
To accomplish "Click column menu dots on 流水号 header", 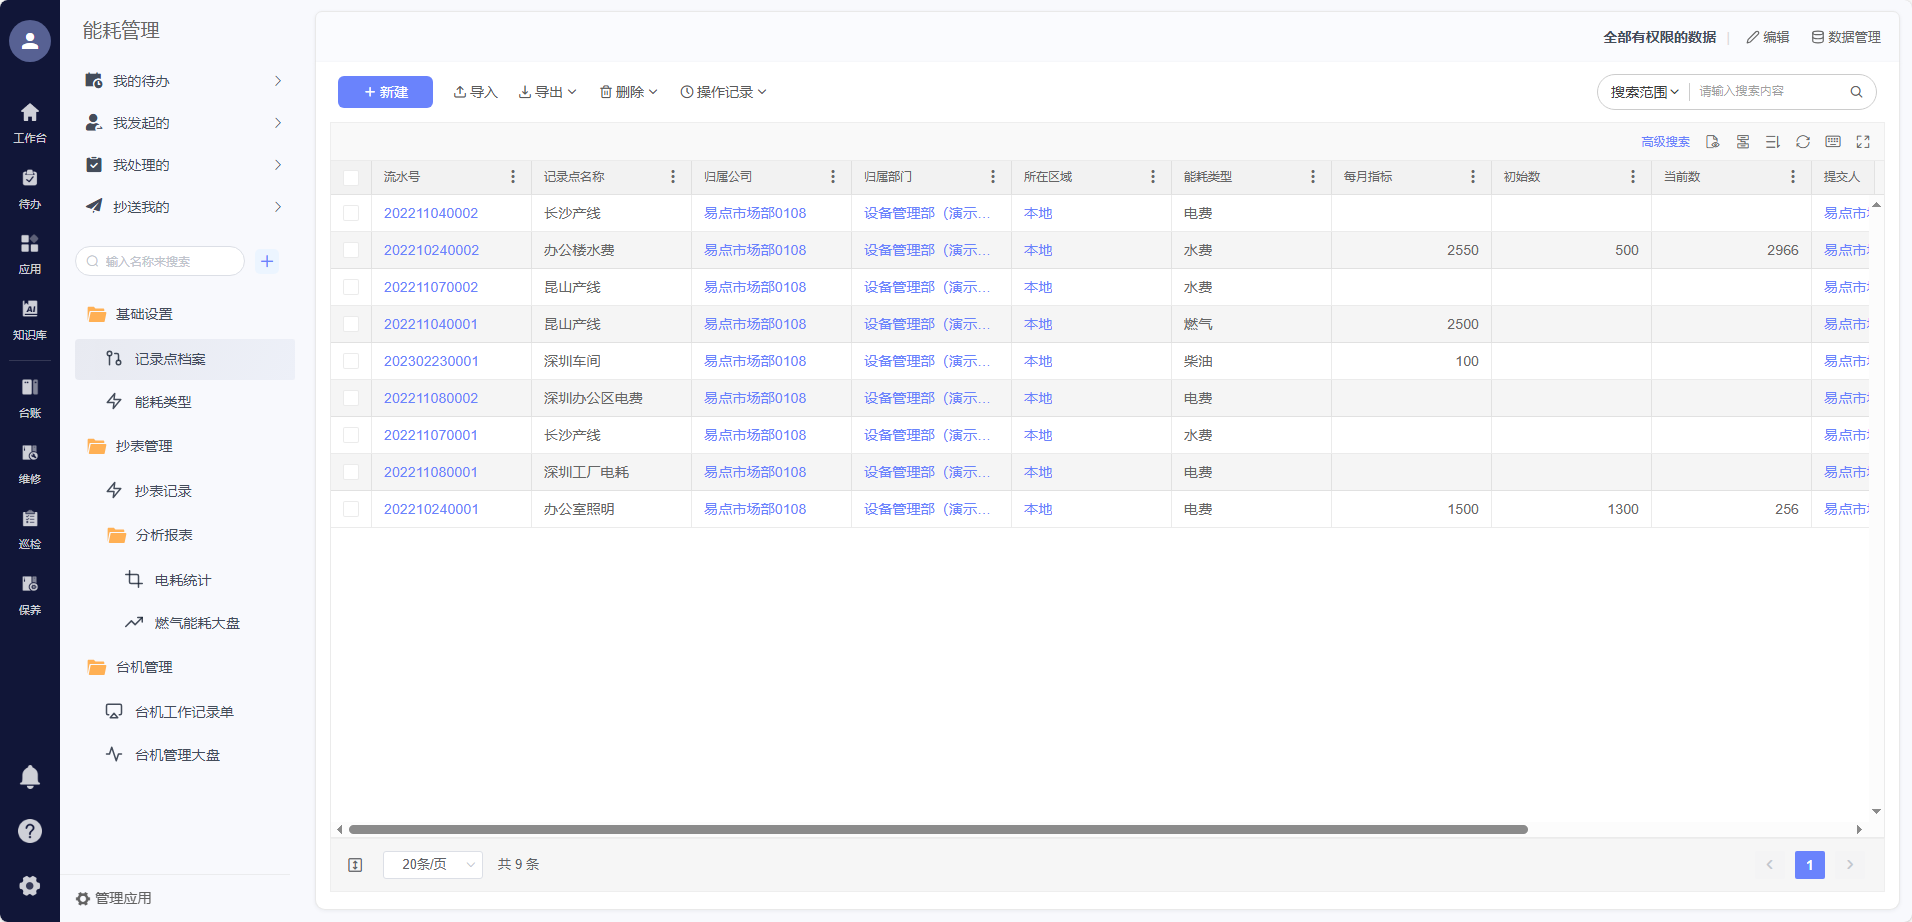I will [x=513, y=177].
